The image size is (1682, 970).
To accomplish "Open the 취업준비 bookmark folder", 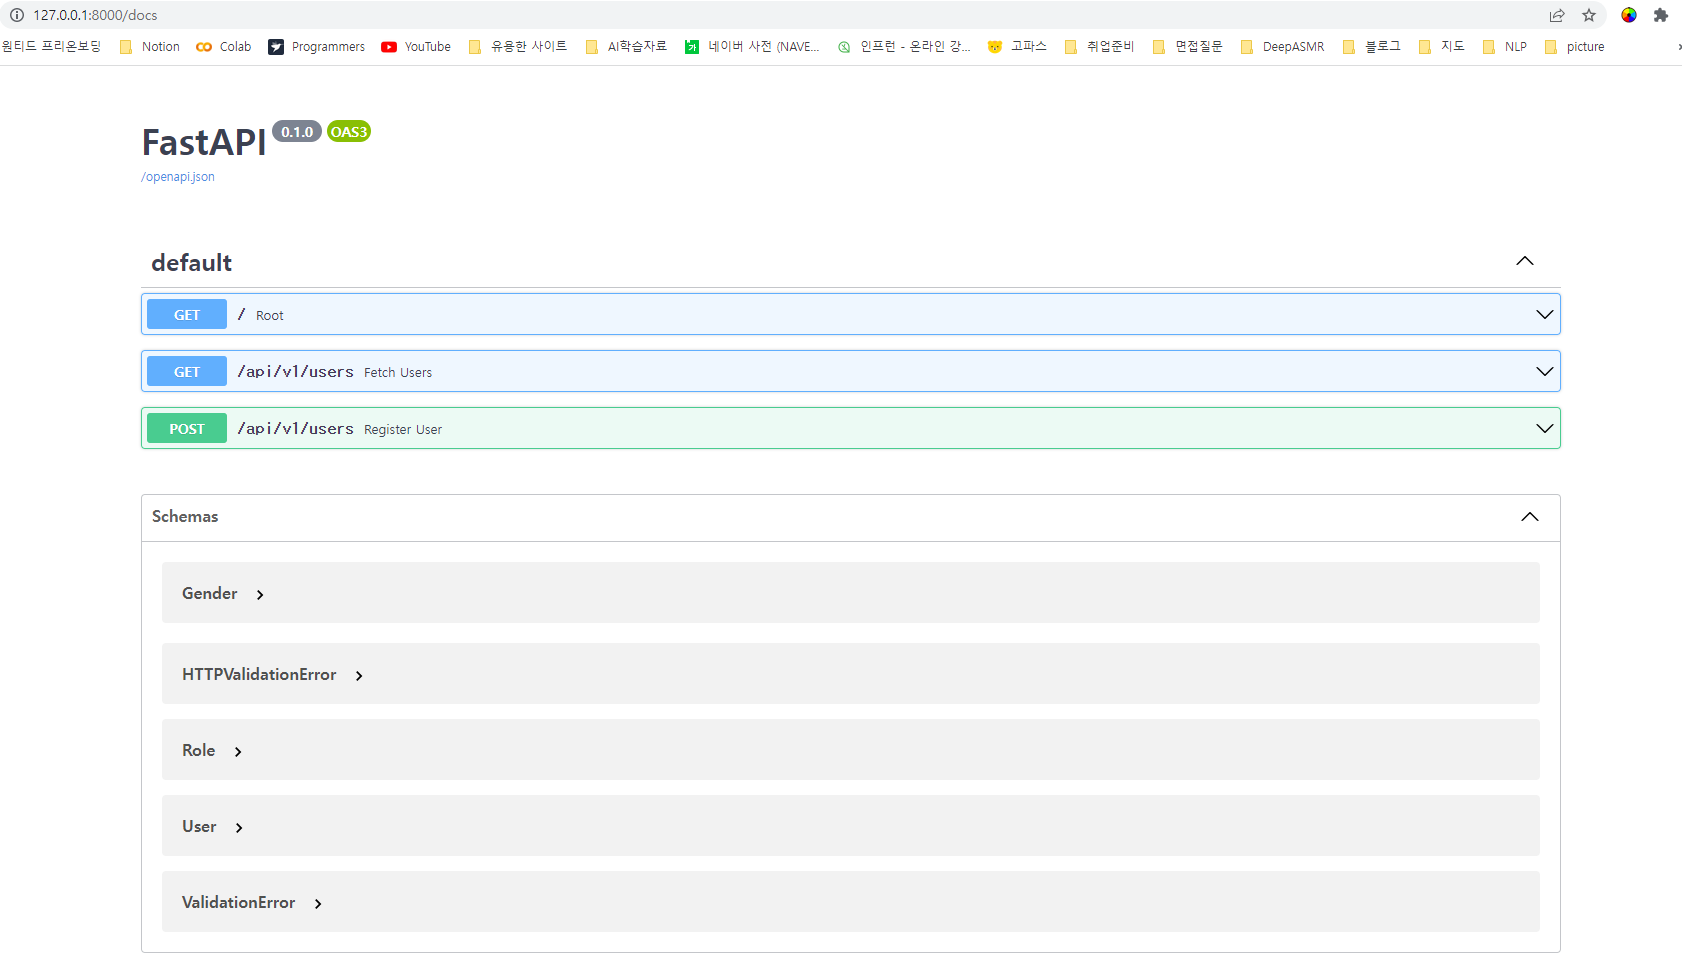I will pos(1100,47).
